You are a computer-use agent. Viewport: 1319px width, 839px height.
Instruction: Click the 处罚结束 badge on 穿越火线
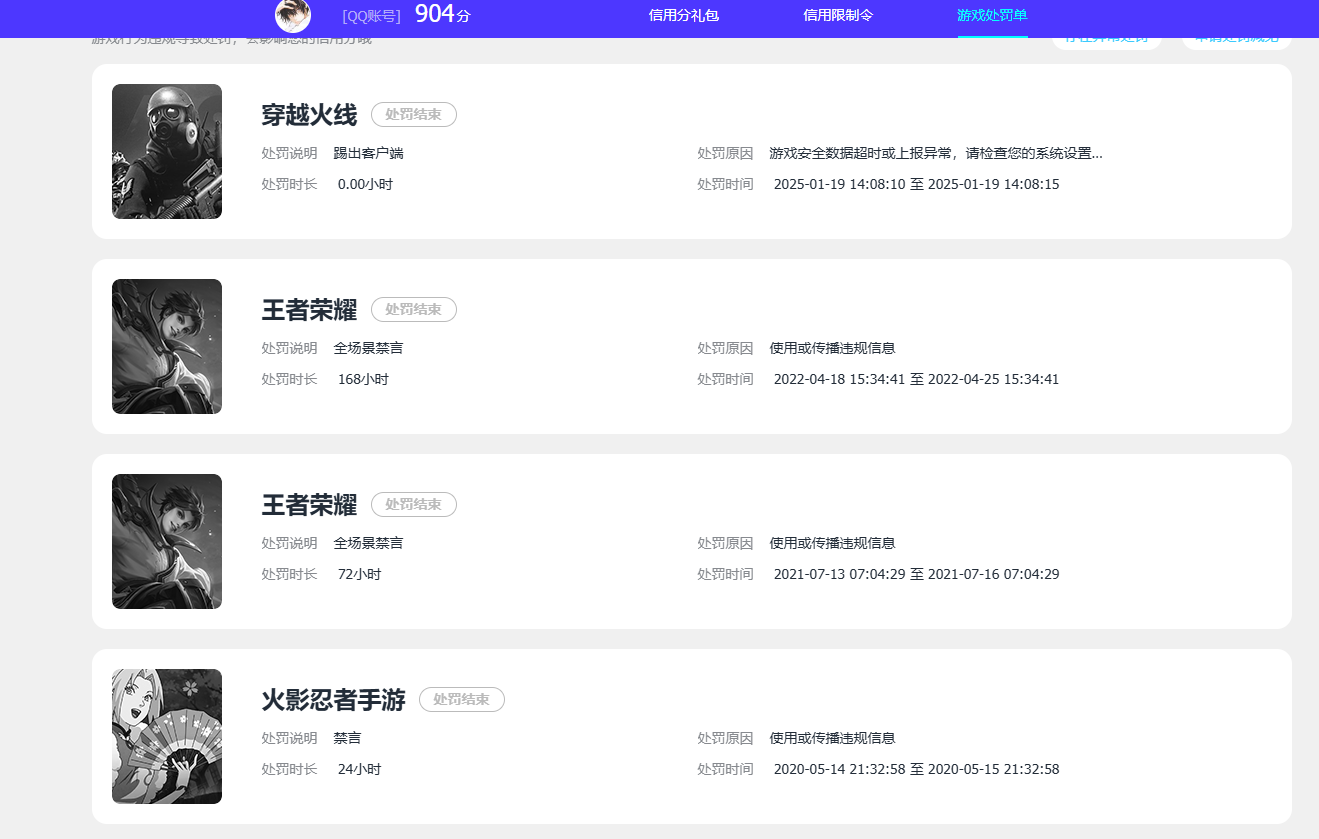413,114
